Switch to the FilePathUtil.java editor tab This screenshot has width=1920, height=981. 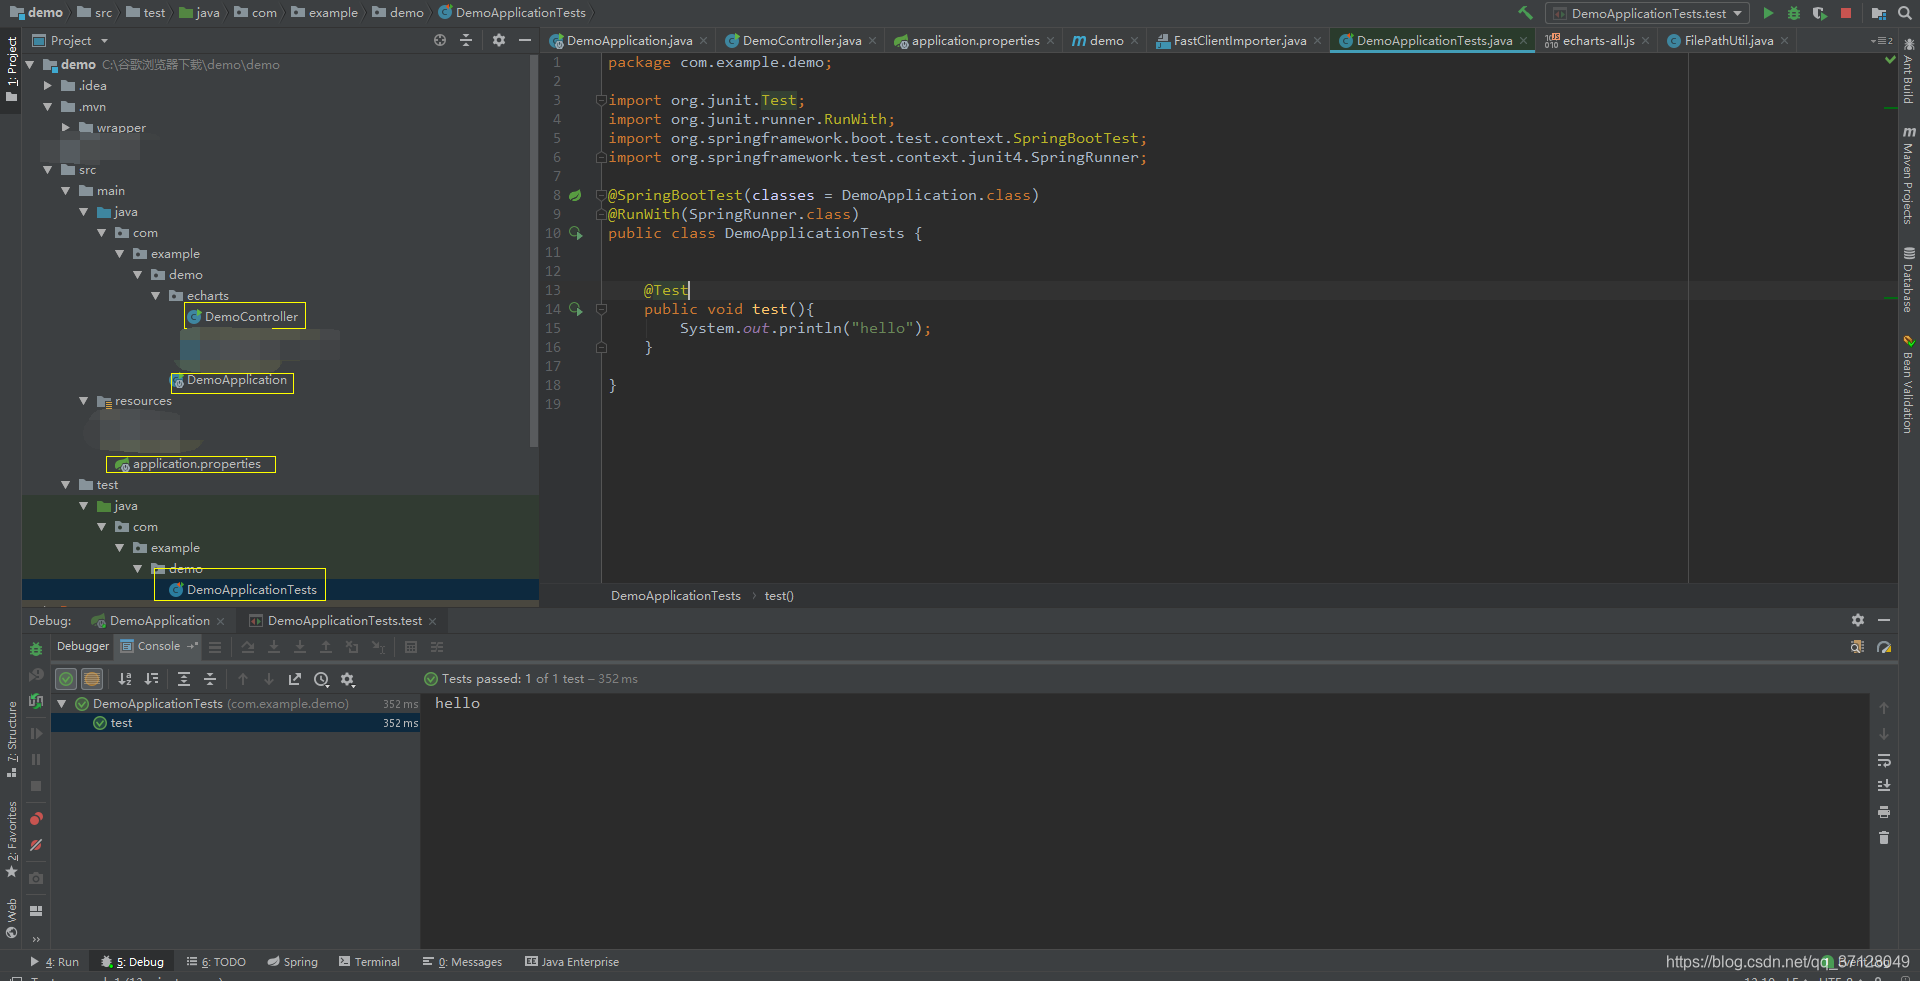(x=1728, y=41)
